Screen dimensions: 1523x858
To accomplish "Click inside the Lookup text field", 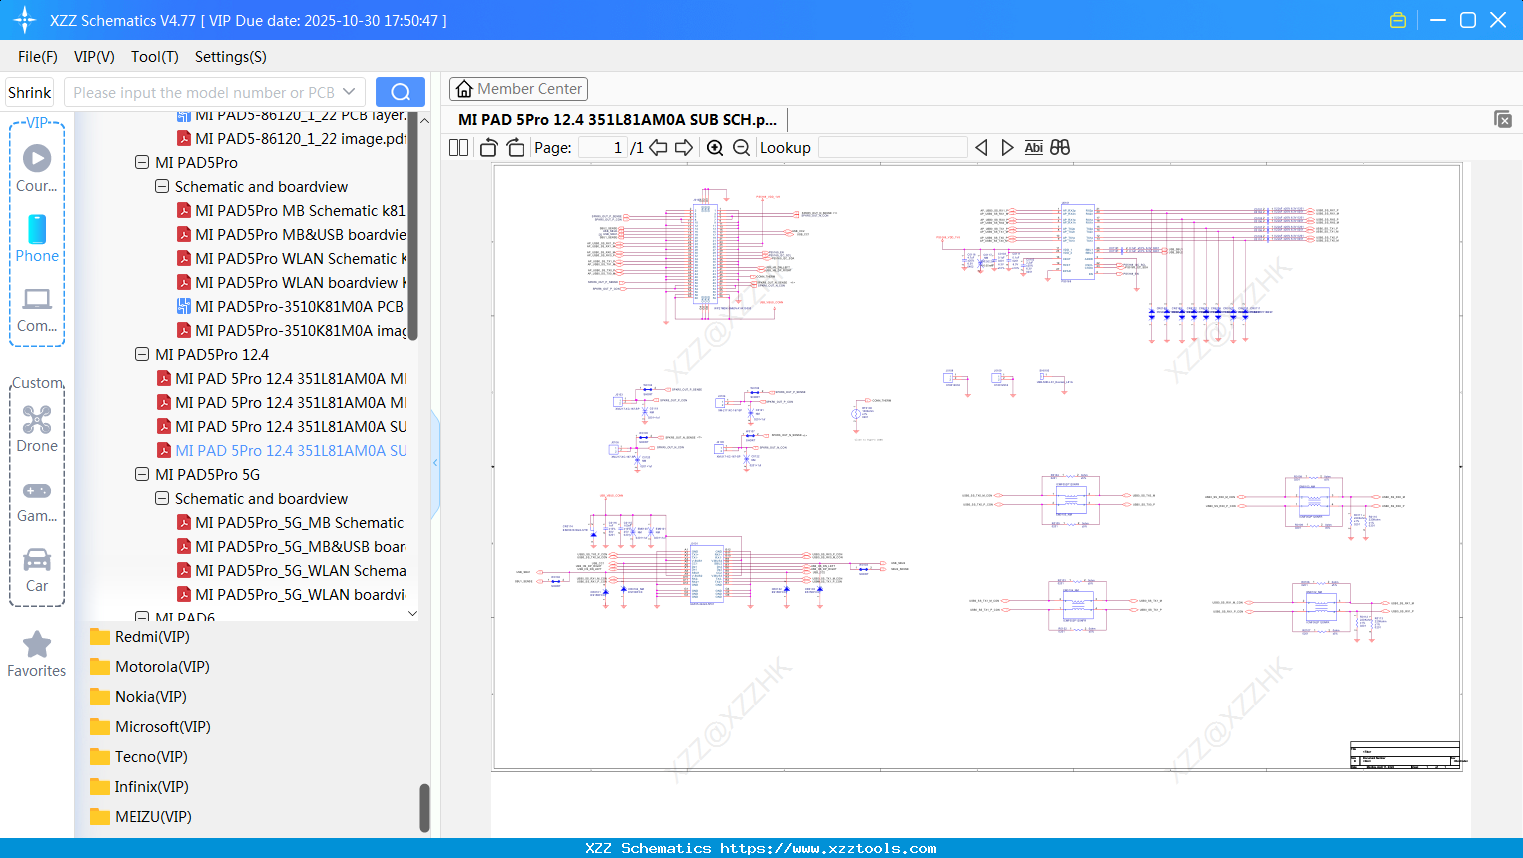I will [x=892, y=148].
